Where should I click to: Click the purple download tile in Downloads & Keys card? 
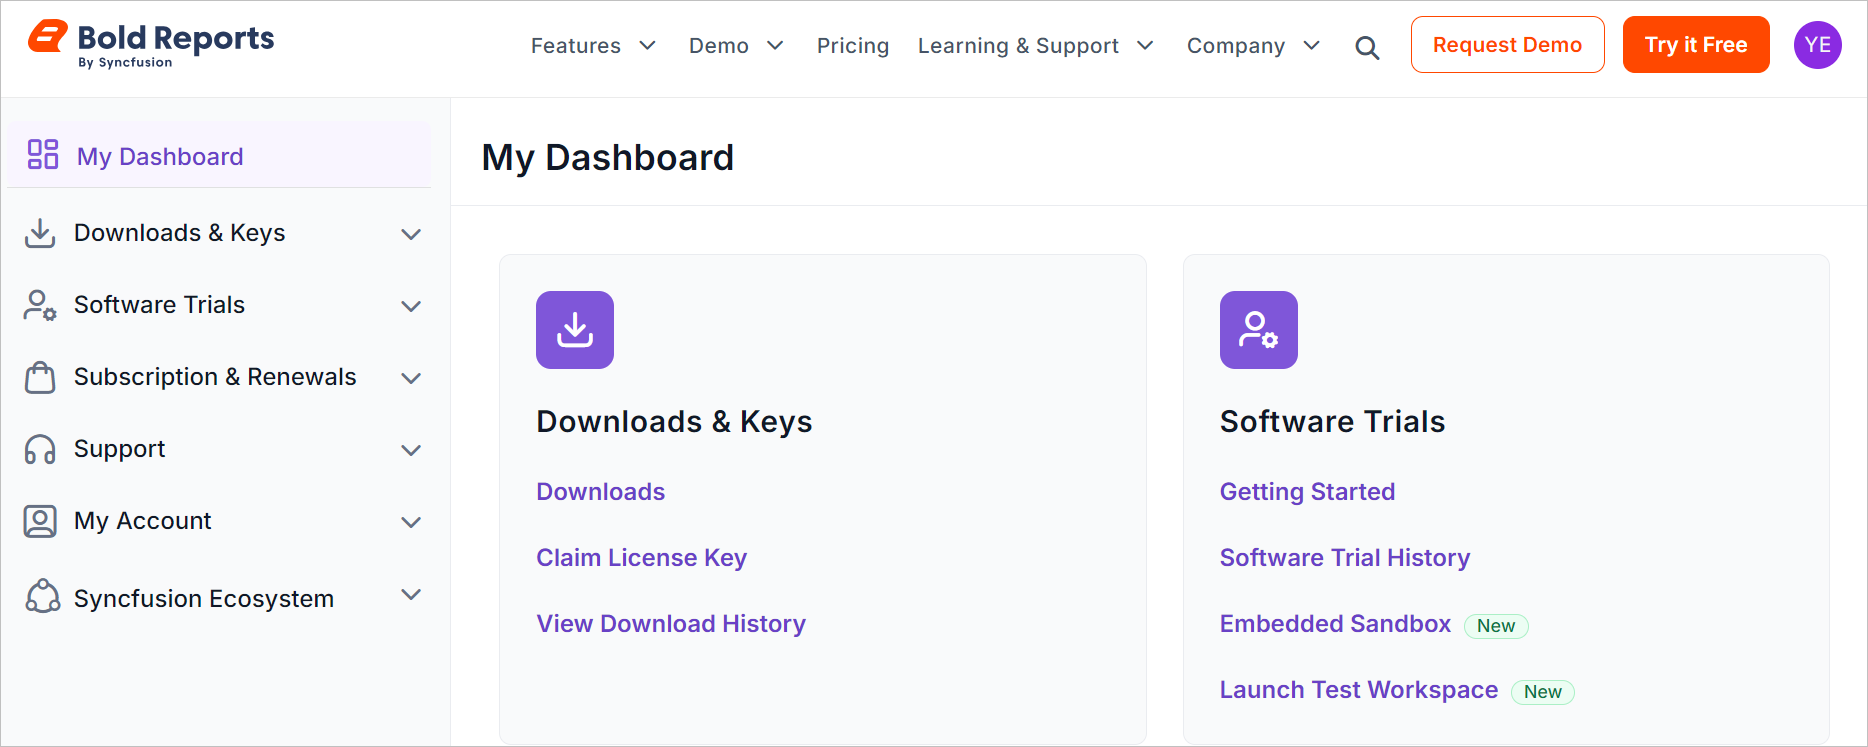pyautogui.click(x=575, y=330)
